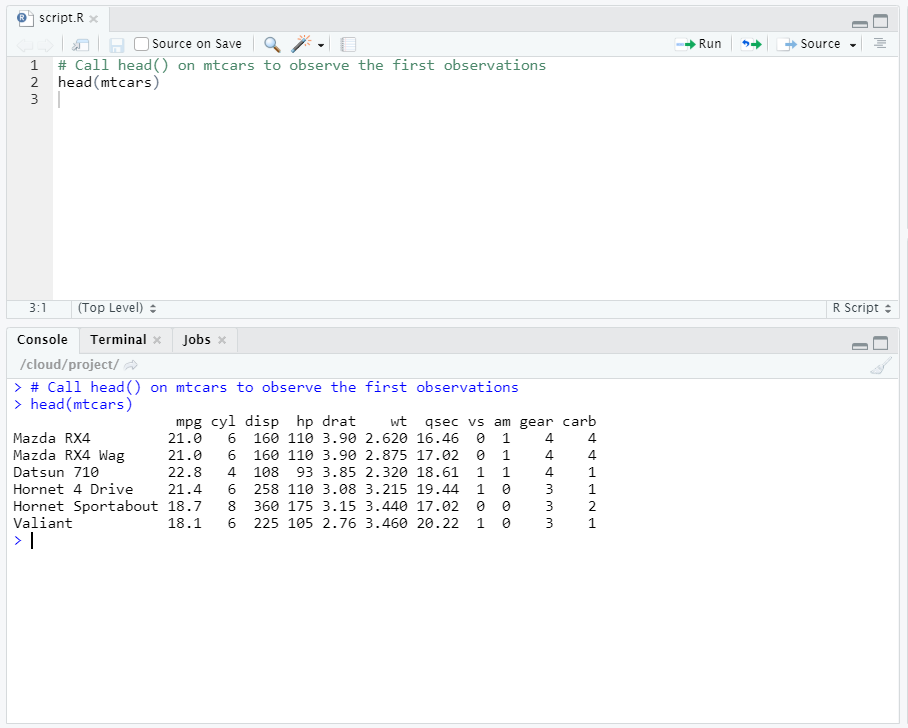Open the code tools dropdown arrow
Image resolution: width=908 pixels, height=728 pixels.
pyautogui.click(x=321, y=45)
